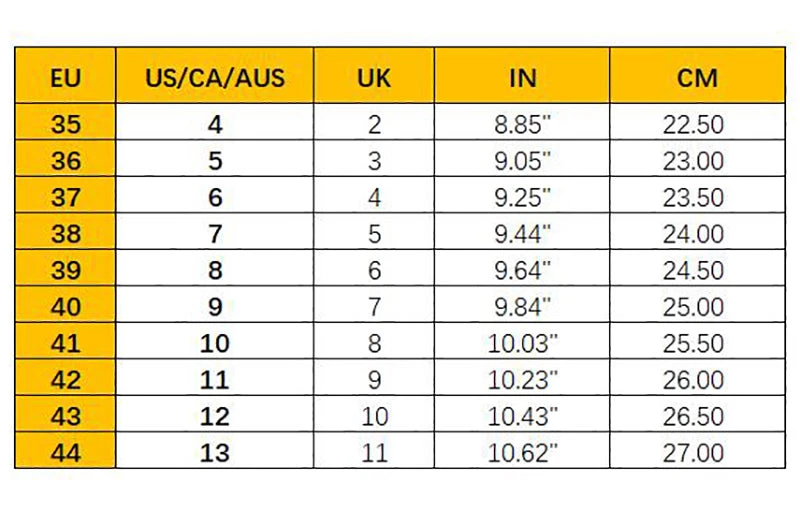Select US/CA/AUS size 12 cell

coord(215,416)
